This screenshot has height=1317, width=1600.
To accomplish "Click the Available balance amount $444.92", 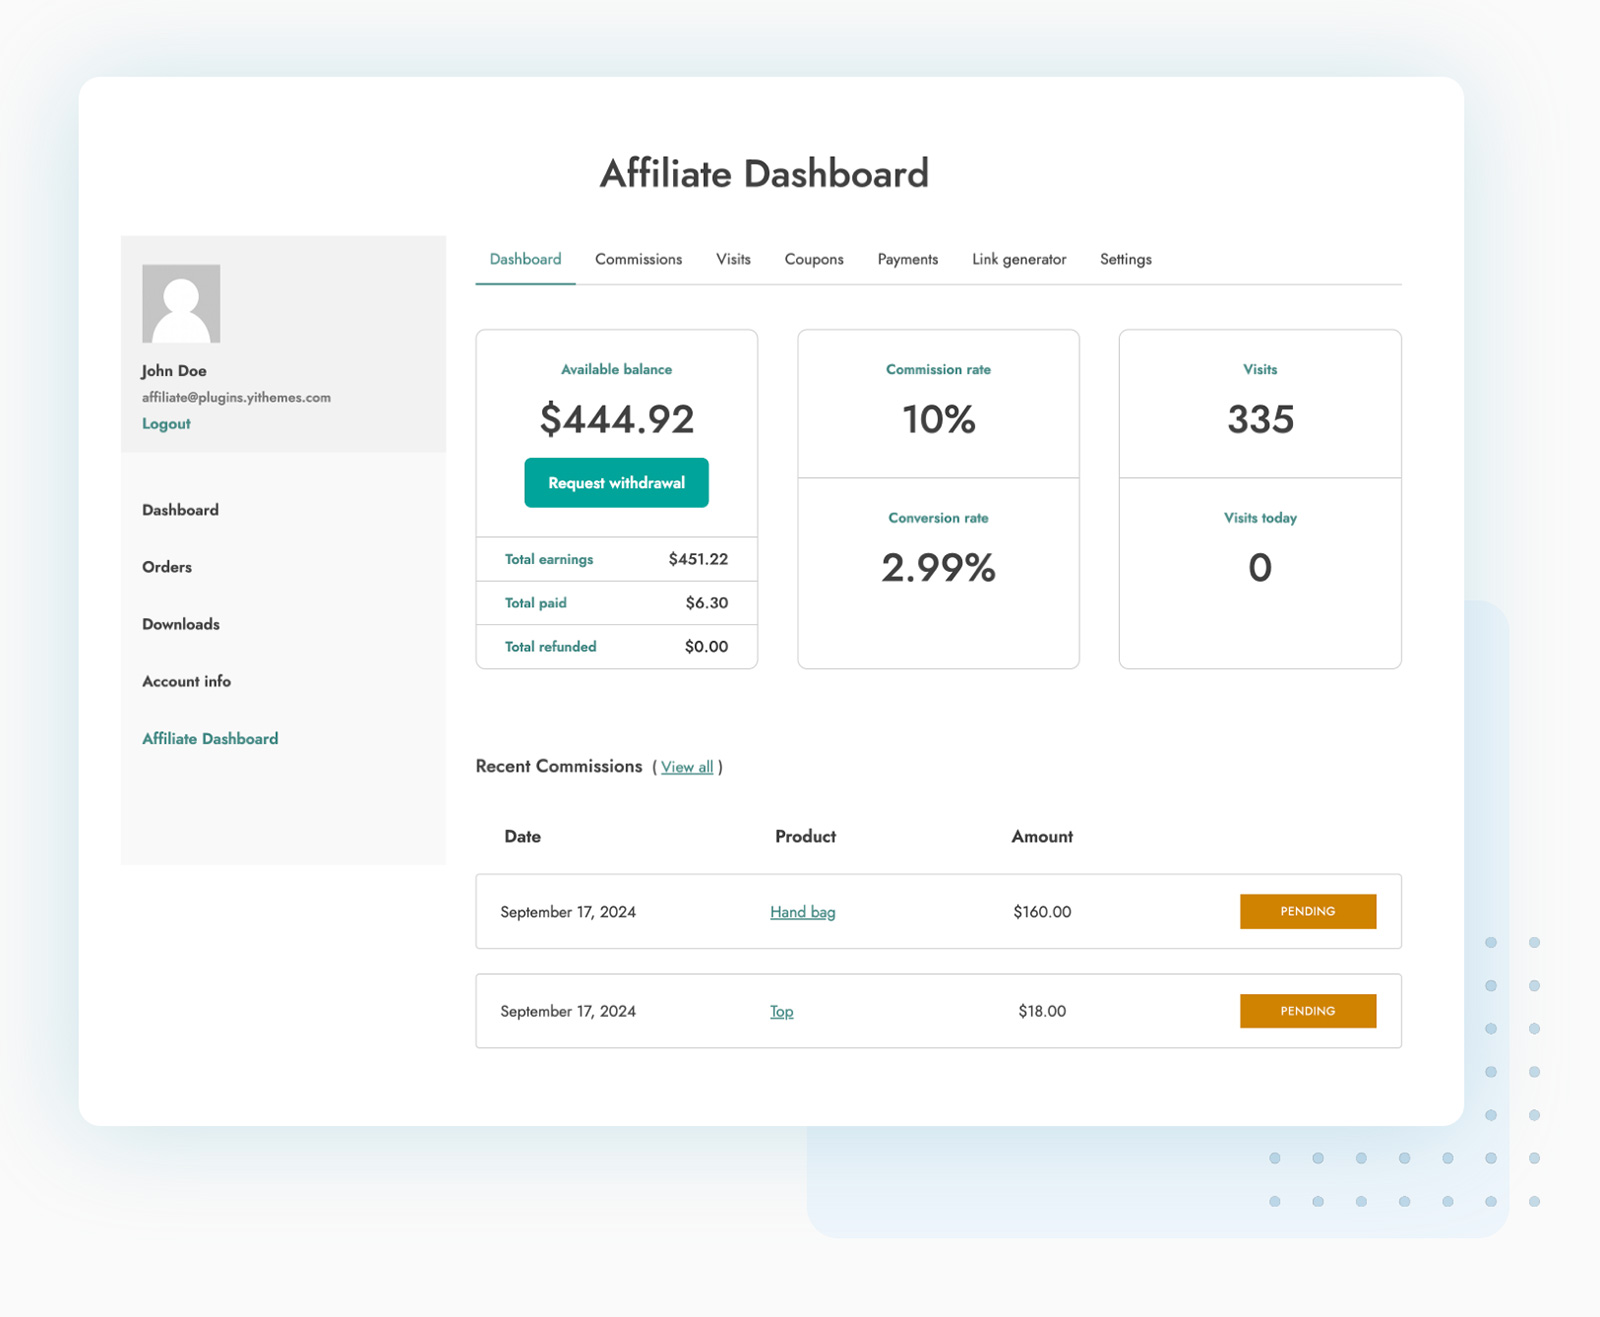I will point(616,419).
